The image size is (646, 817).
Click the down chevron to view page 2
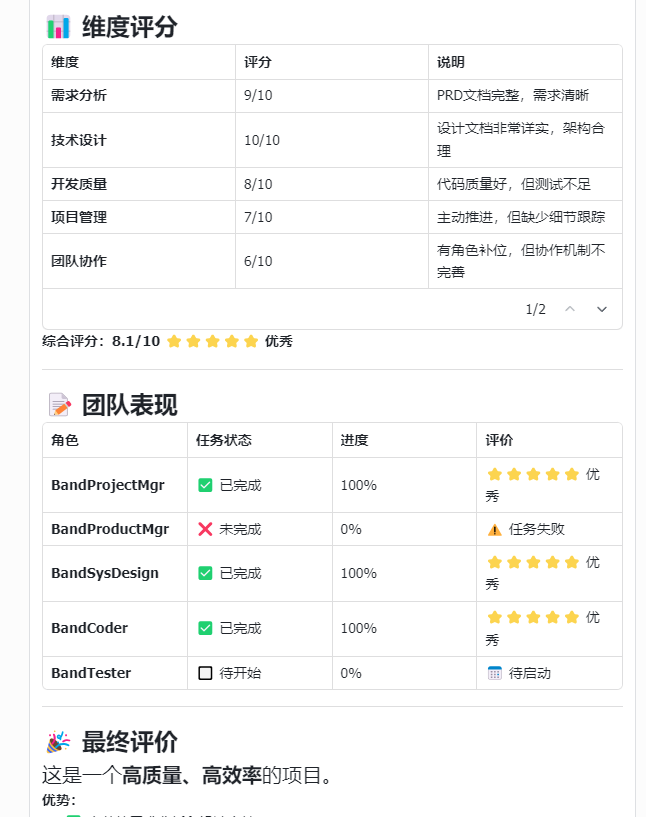click(x=601, y=309)
